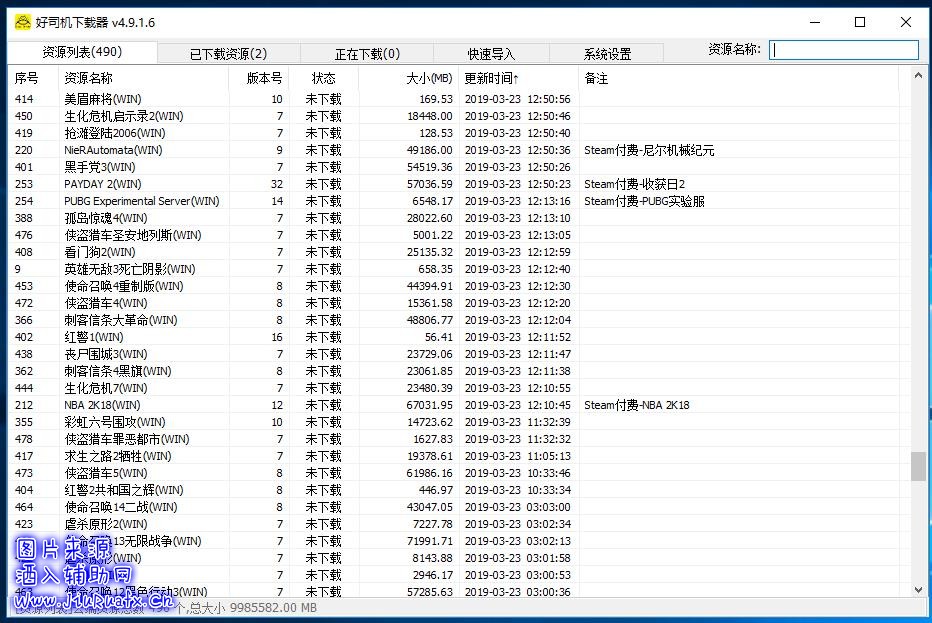
Task: Click the update time 2019-03-23 03:00:36
Action: click(518, 592)
